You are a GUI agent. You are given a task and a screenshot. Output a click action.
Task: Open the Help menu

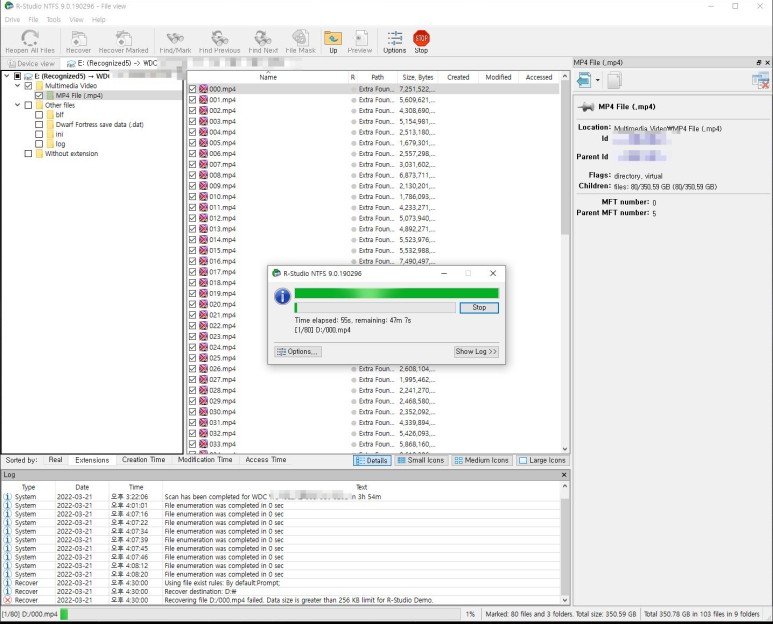99,20
